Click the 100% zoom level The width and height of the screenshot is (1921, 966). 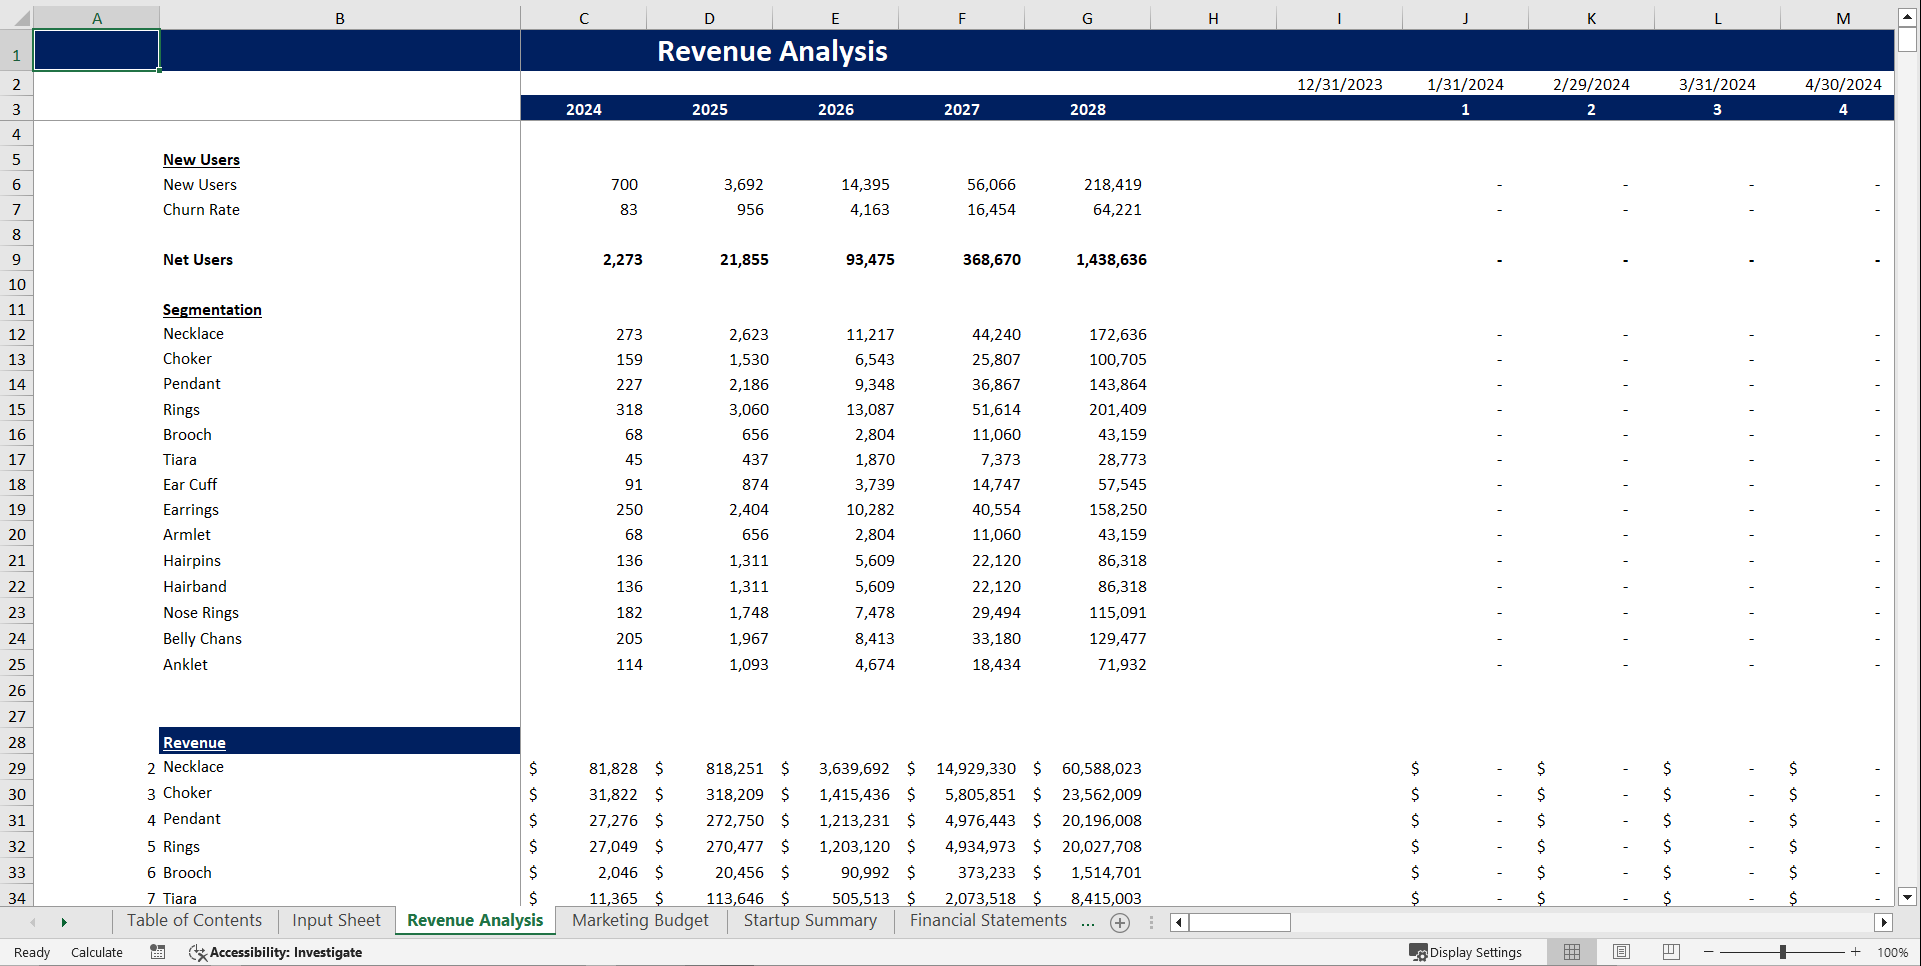pos(1892,953)
